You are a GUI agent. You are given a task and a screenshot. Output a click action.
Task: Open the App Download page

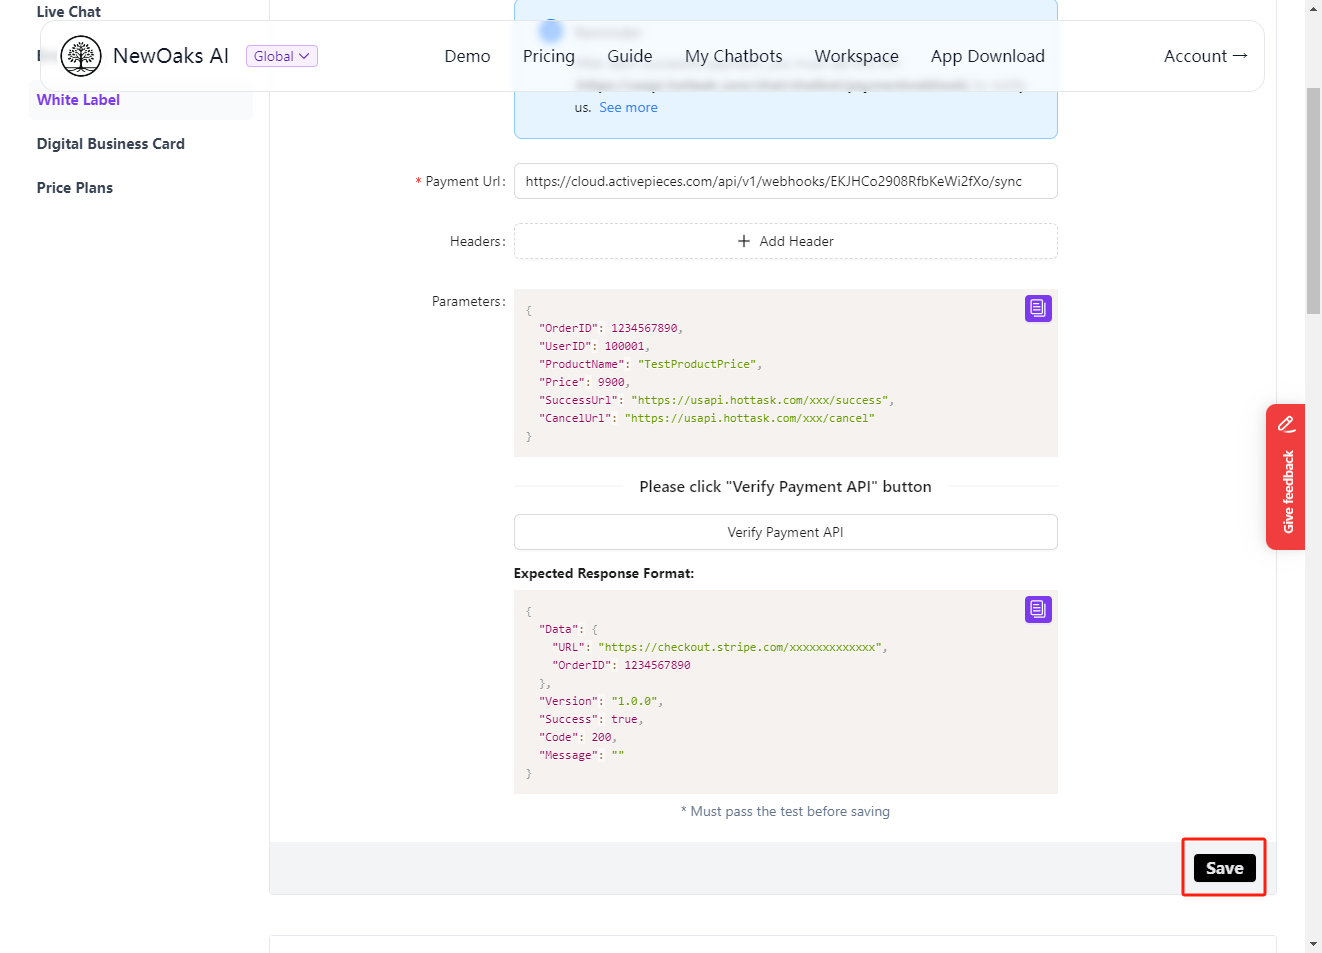tap(987, 56)
